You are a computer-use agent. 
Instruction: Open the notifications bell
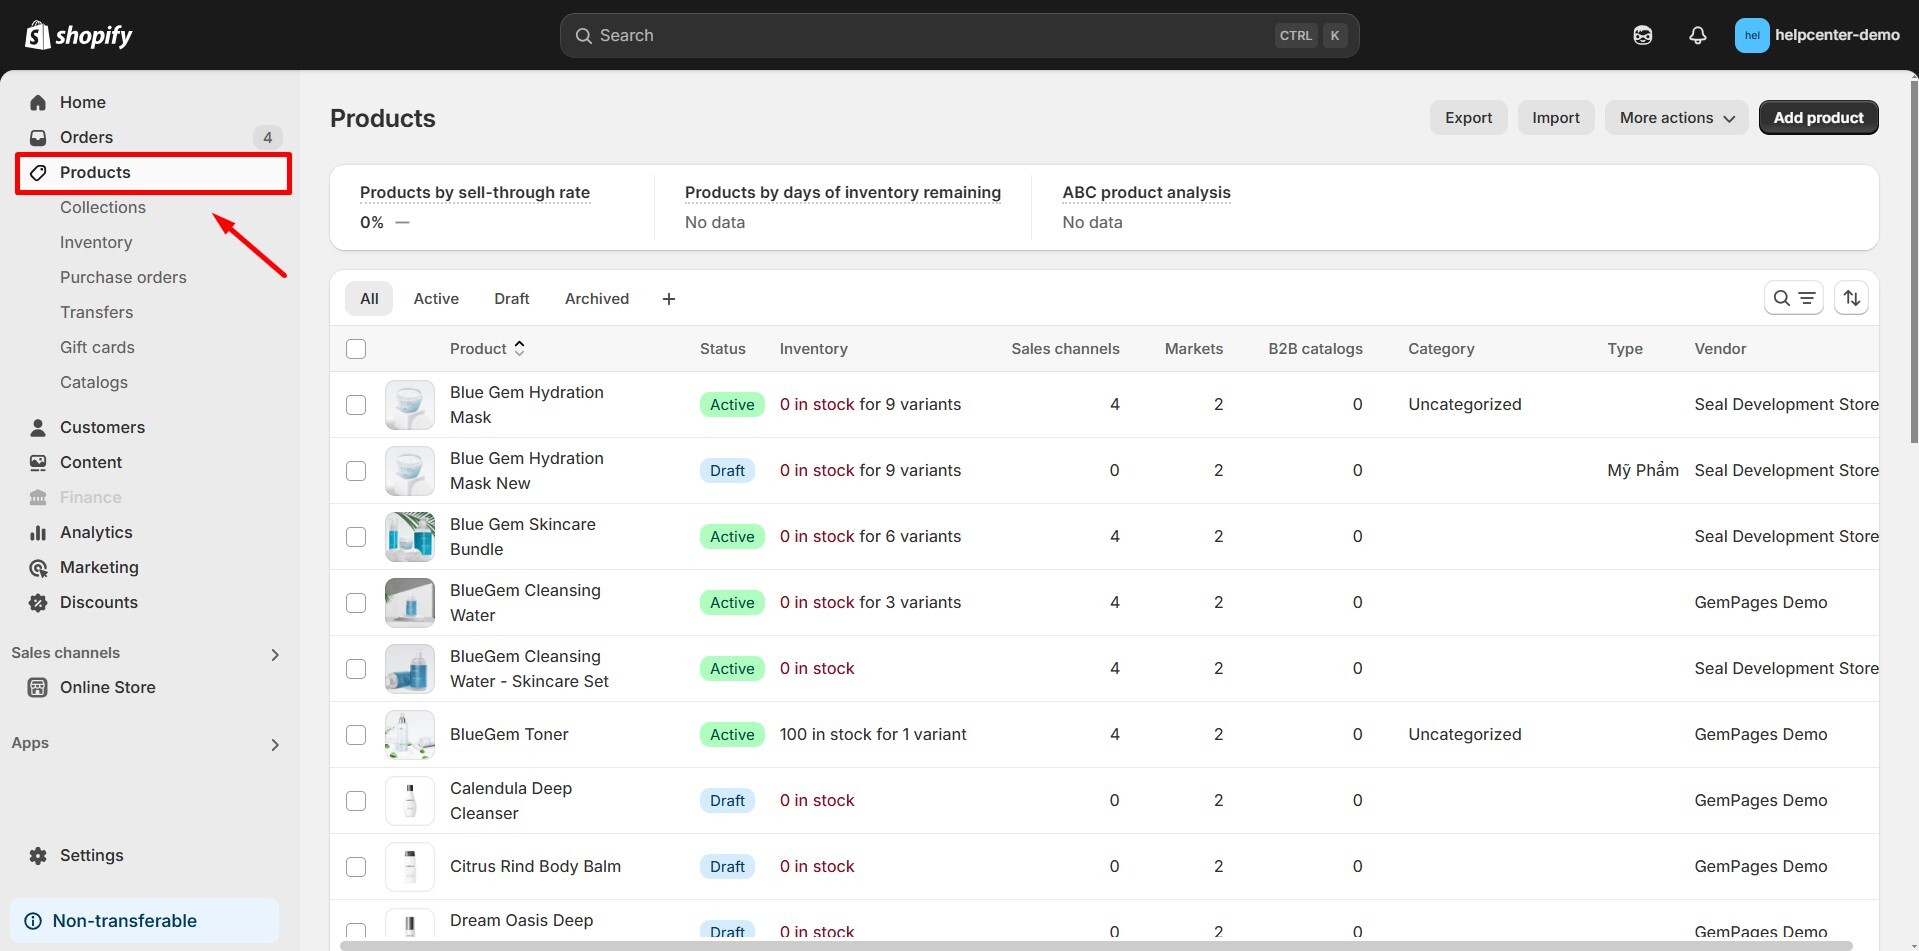point(1697,35)
